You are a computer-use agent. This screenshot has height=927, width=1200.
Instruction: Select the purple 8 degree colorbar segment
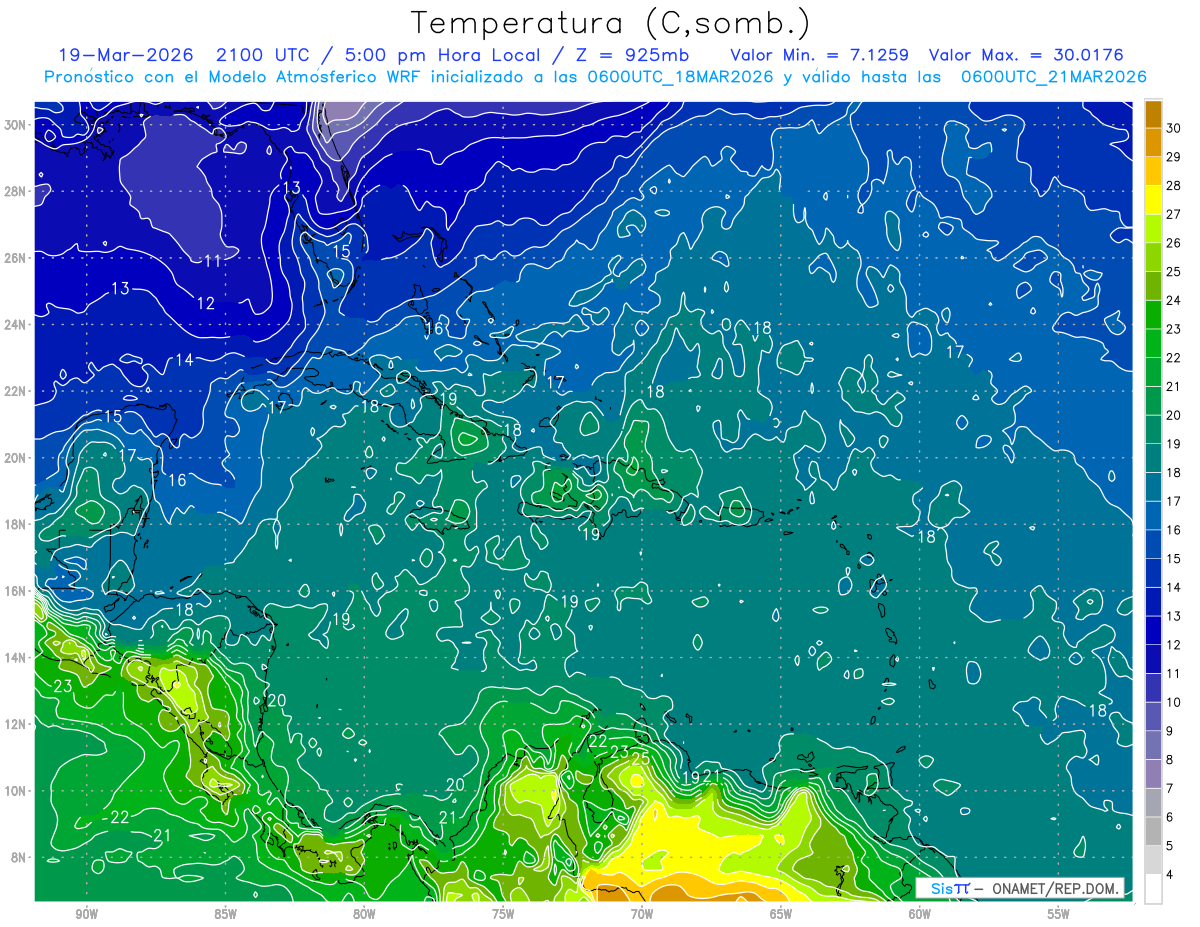click(1153, 774)
